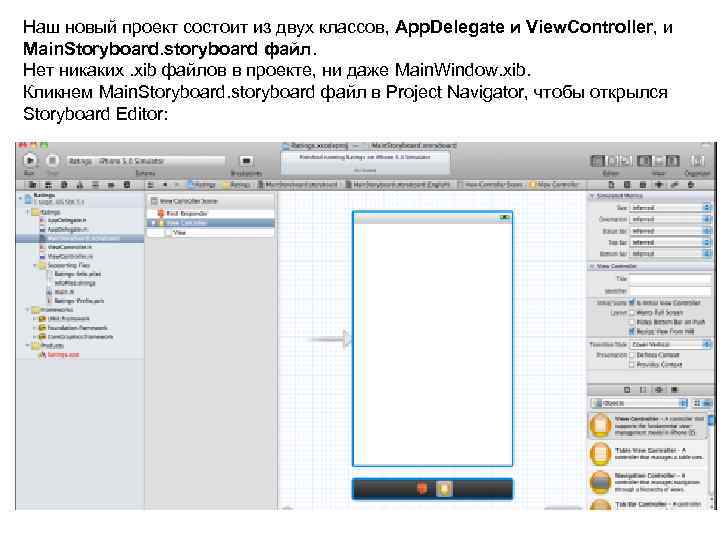Open the Size simulated metric dropdown

click(670, 208)
